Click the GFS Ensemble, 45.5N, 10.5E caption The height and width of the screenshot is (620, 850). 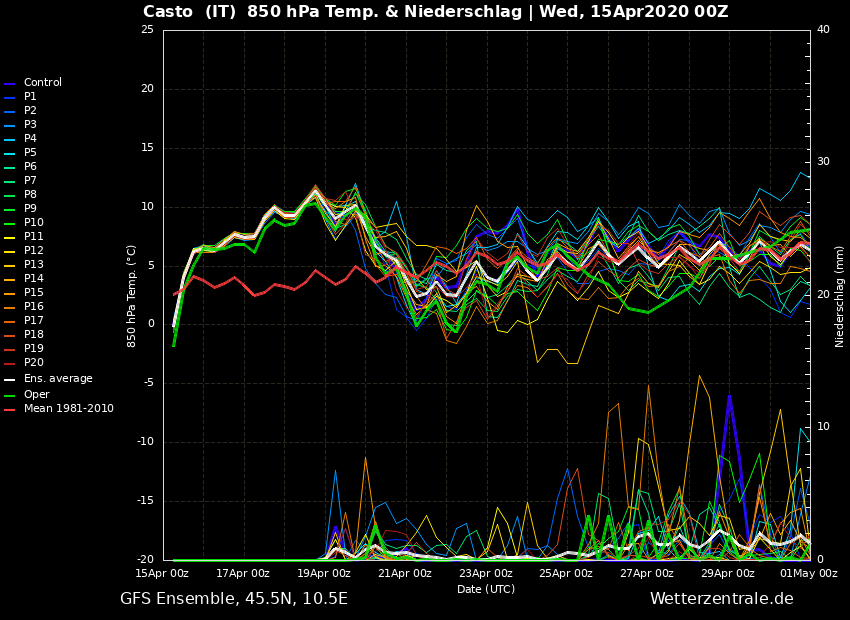234,599
